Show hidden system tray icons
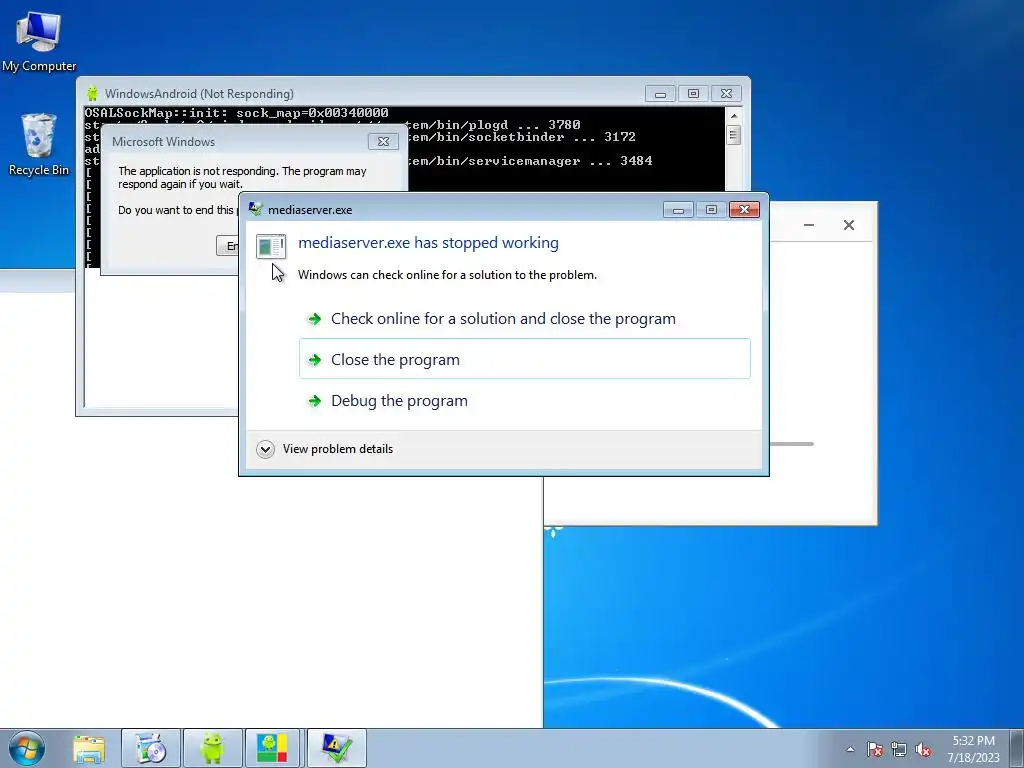1024x768 pixels. pos(850,749)
